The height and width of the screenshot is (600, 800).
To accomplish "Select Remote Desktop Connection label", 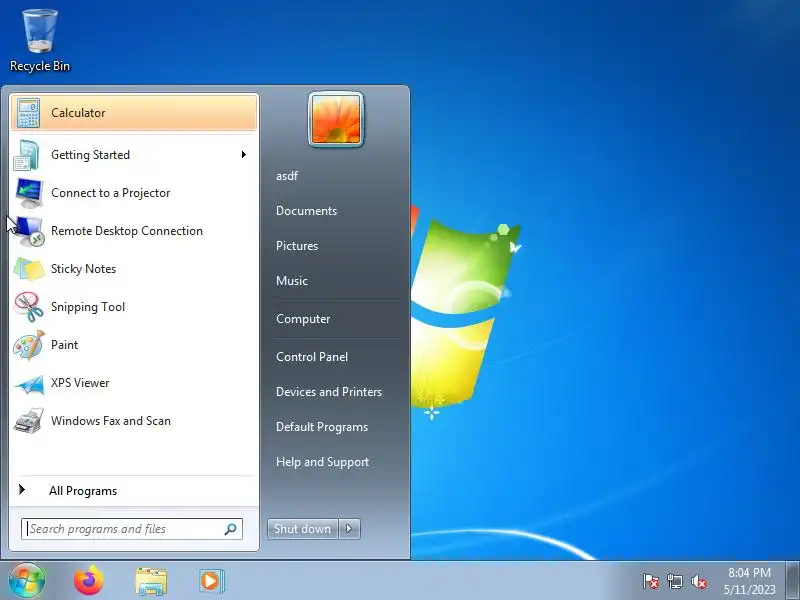I will (x=127, y=231).
